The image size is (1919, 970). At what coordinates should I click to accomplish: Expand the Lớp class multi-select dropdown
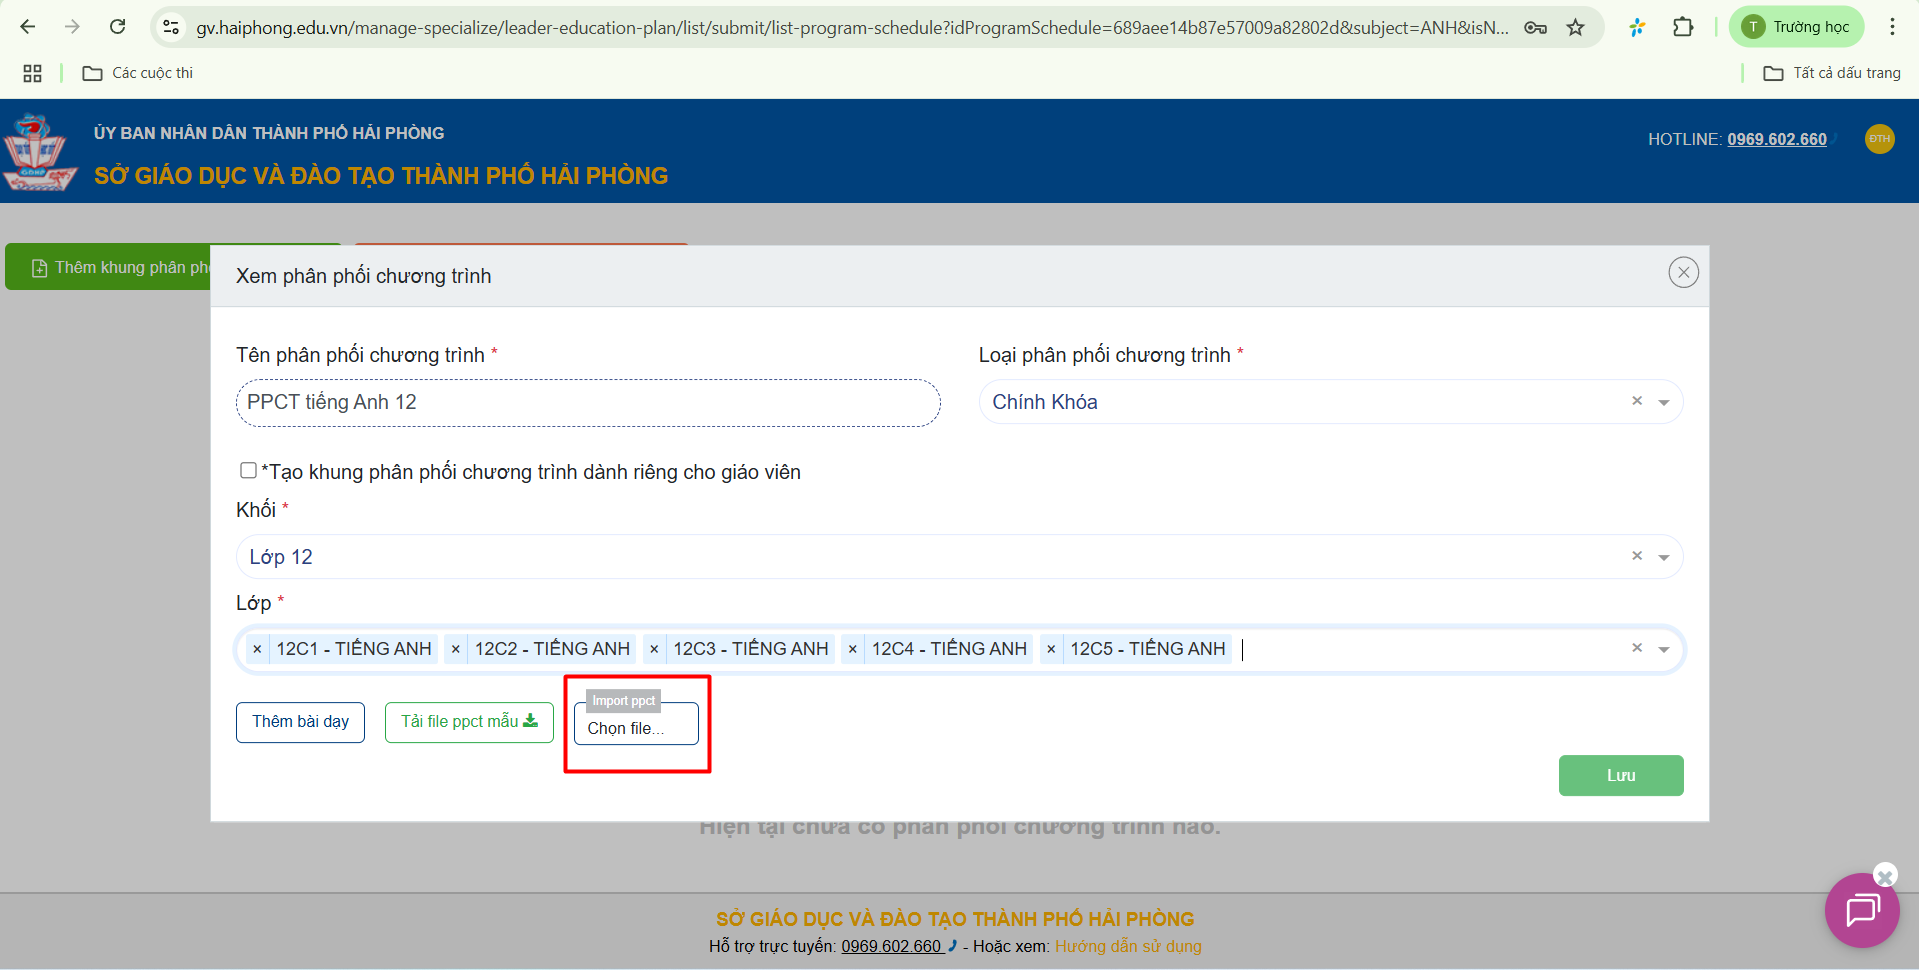point(1664,649)
